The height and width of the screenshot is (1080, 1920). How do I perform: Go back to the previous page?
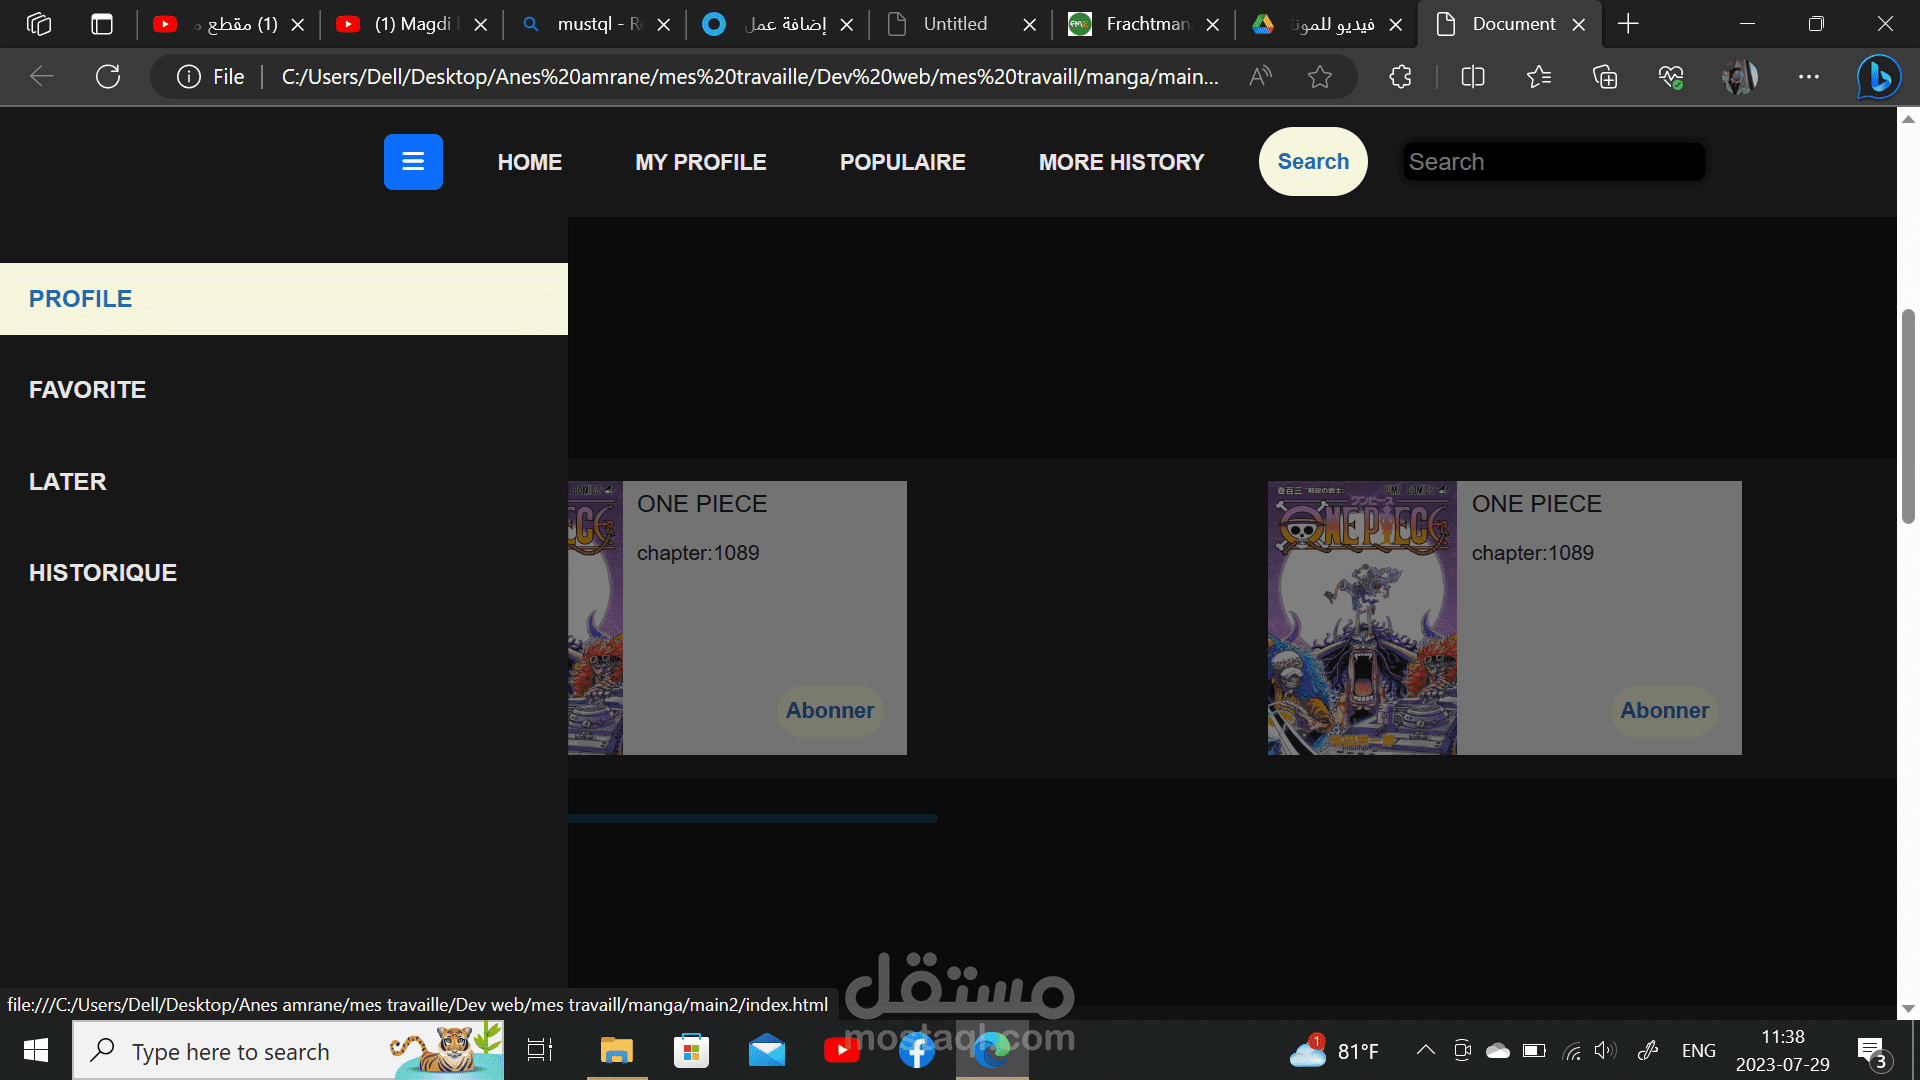pos(42,77)
